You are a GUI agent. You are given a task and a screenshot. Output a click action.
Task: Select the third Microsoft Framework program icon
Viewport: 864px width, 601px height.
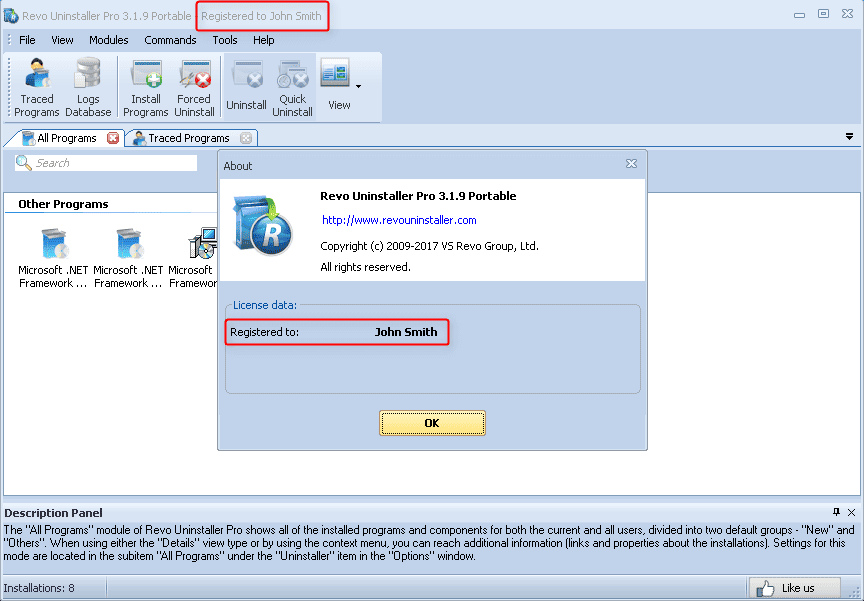(202, 243)
